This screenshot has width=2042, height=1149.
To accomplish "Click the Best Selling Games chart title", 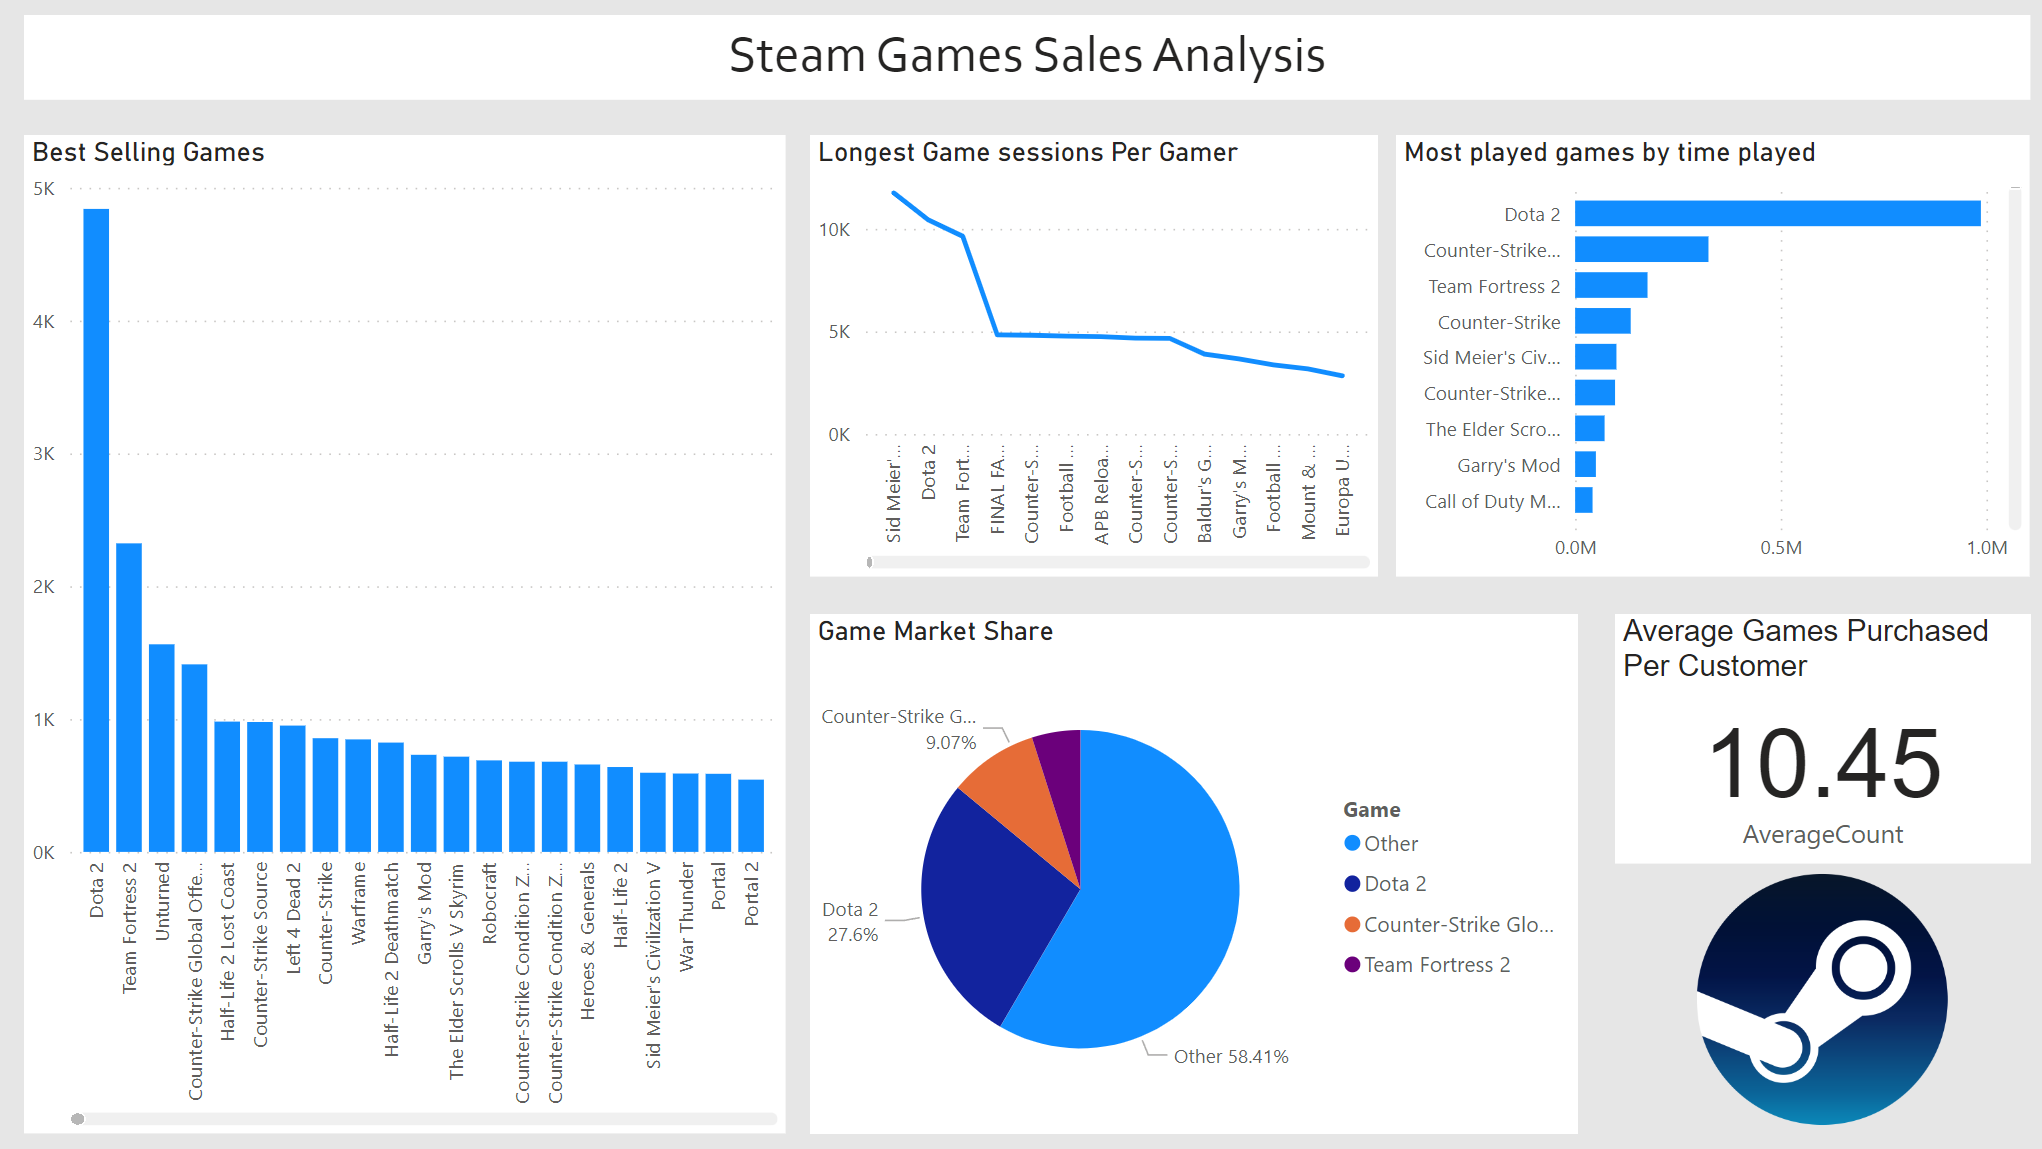I will click(148, 152).
